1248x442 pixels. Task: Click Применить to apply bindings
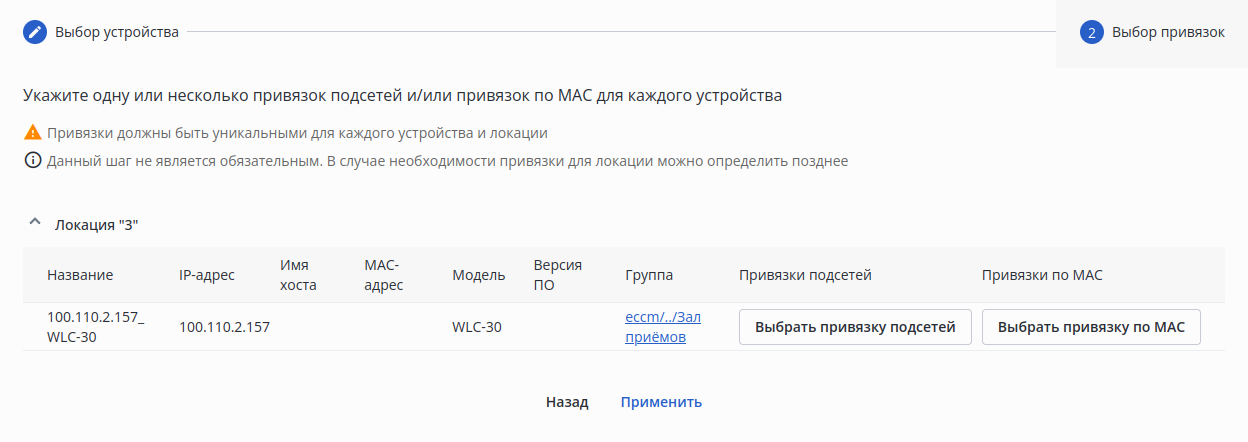tap(661, 402)
